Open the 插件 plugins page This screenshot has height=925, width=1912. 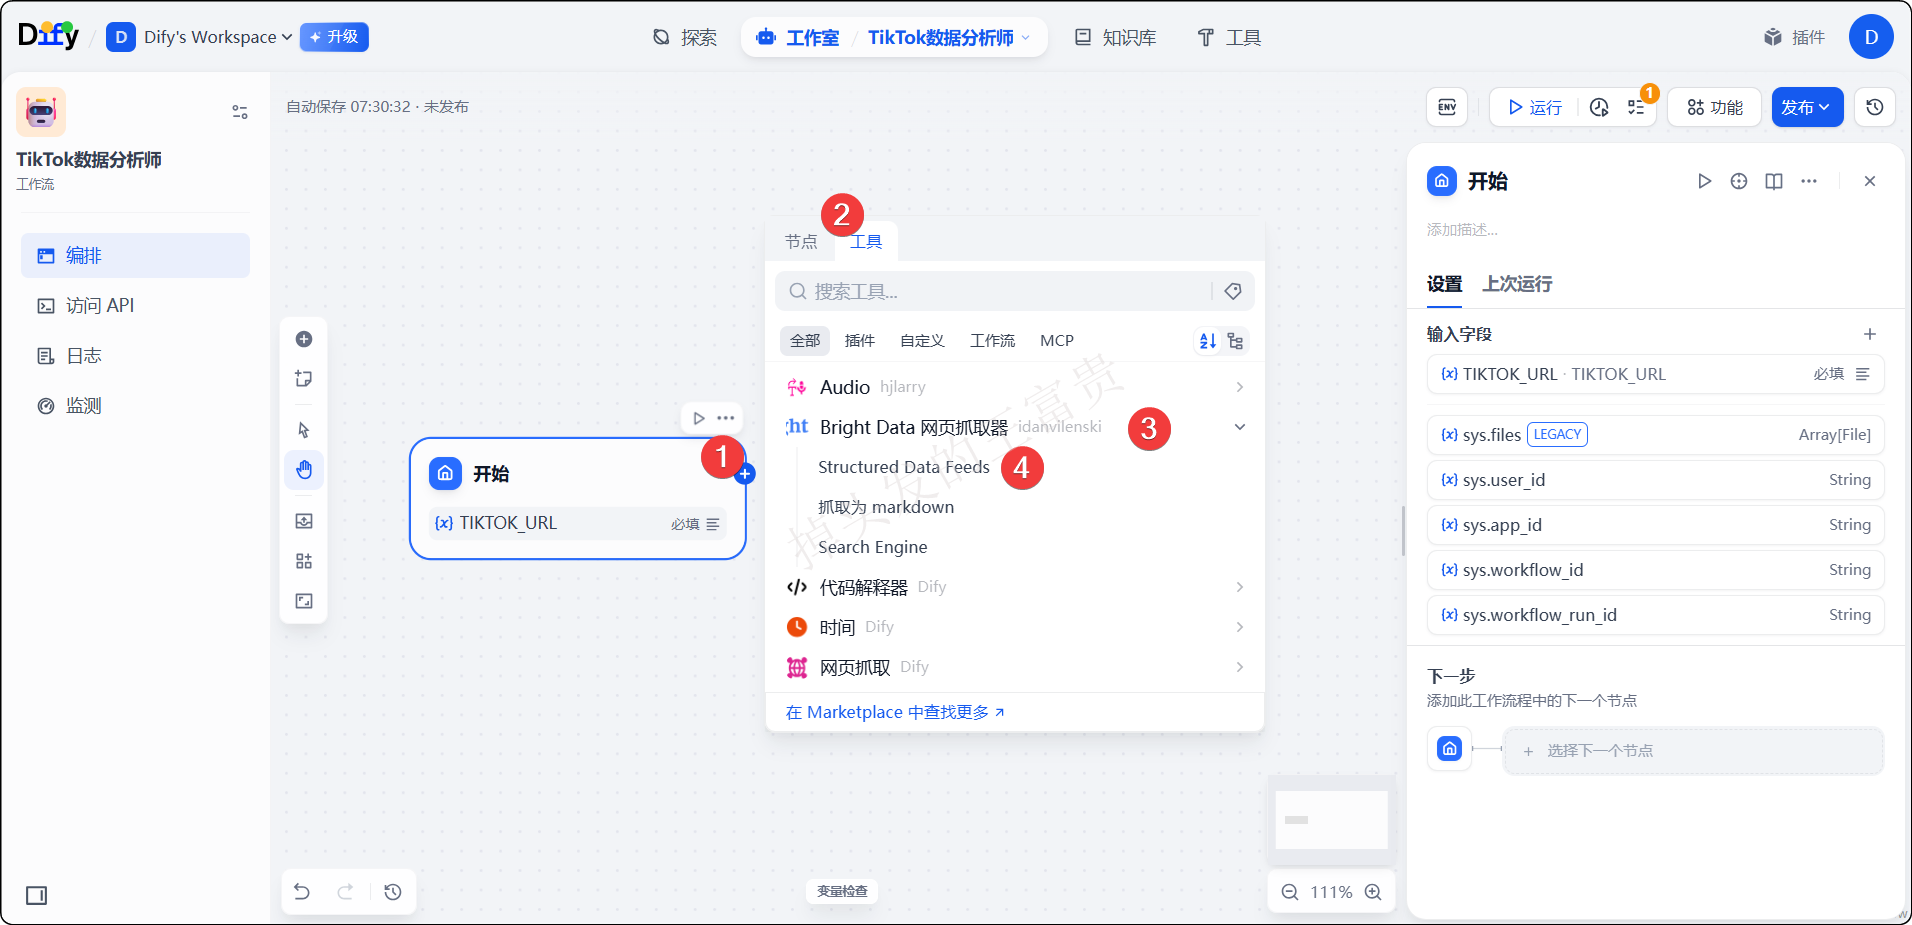[1794, 37]
